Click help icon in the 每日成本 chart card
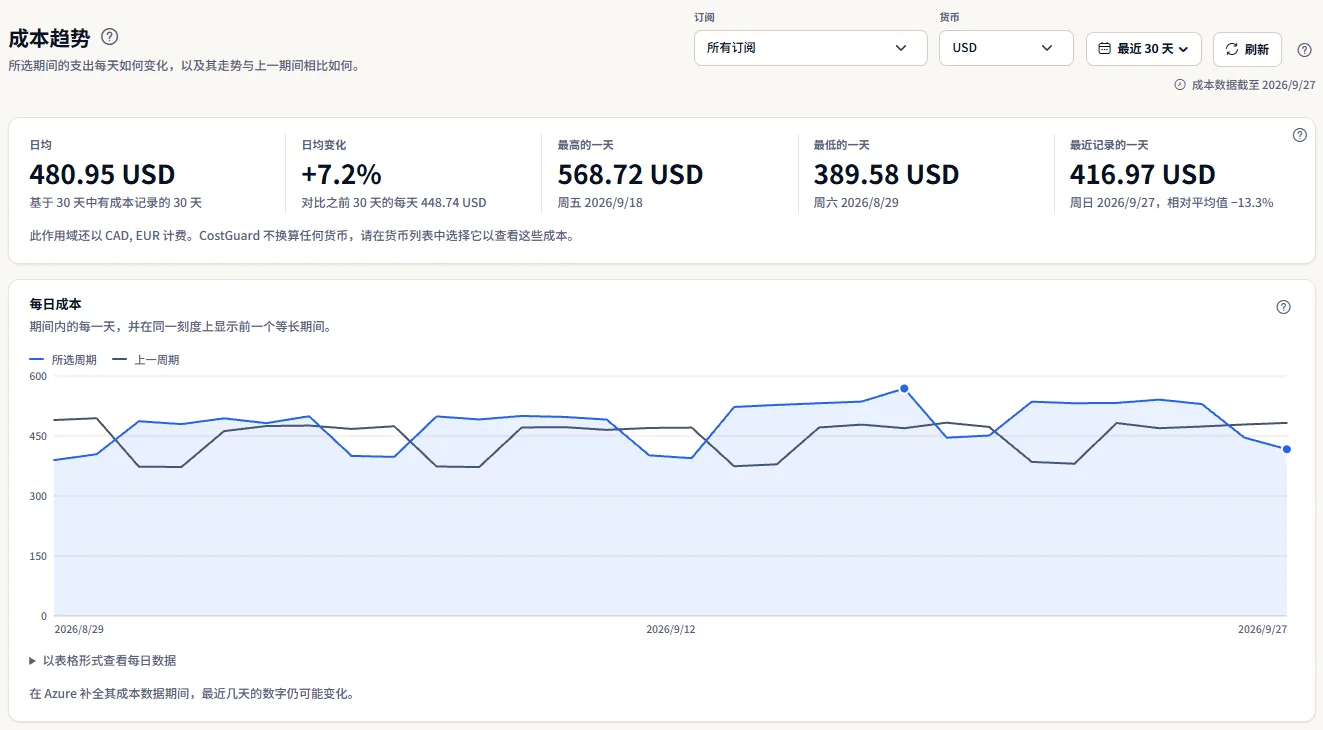The width and height of the screenshot is (1323, 730). pos(1284,307)
